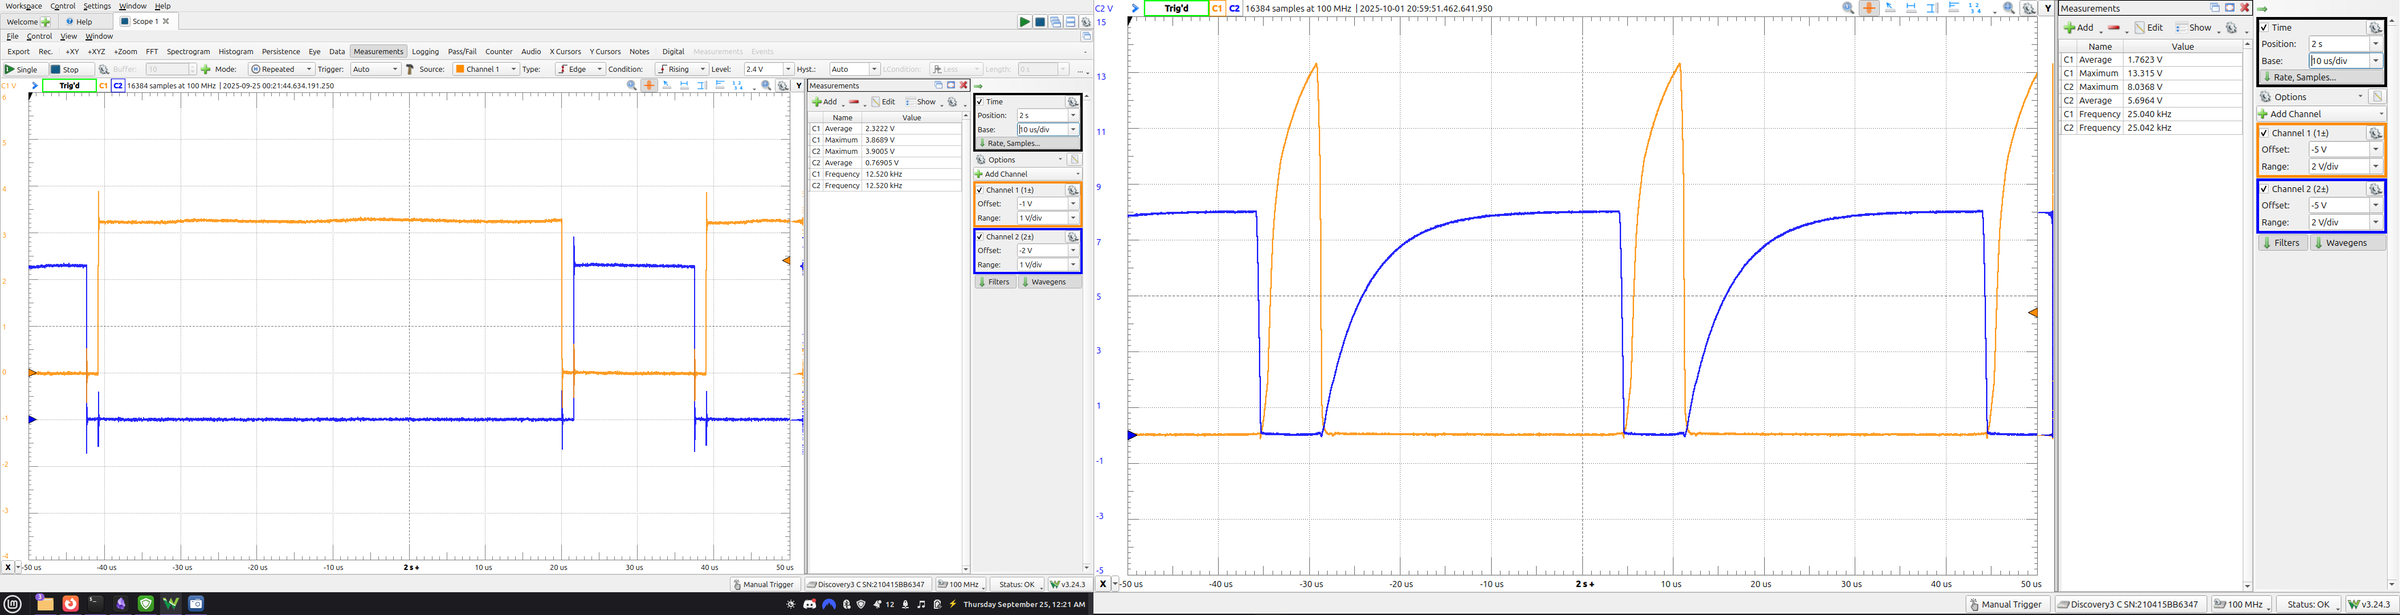Click the hammer icon beside Source
Viewport: 2400px width, 615px height.
410,69
